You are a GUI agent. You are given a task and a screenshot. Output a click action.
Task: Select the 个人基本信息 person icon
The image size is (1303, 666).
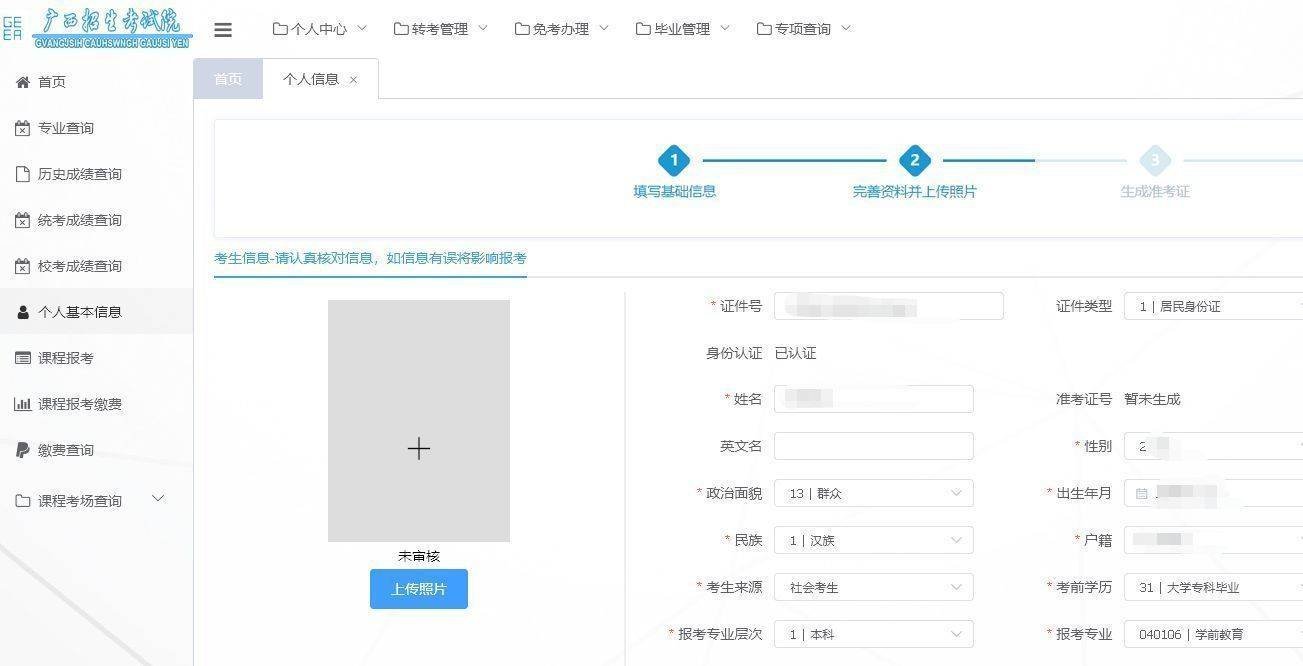(23, 311)
